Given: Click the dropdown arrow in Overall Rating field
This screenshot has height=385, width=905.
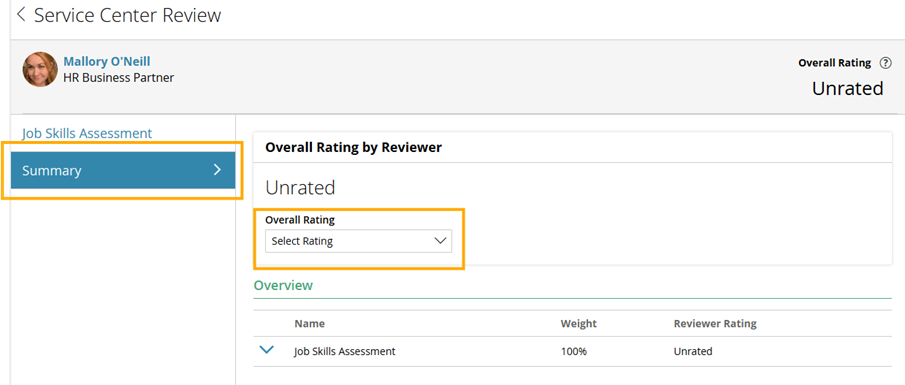Looking at the screenshot, I should coord(440,241).
